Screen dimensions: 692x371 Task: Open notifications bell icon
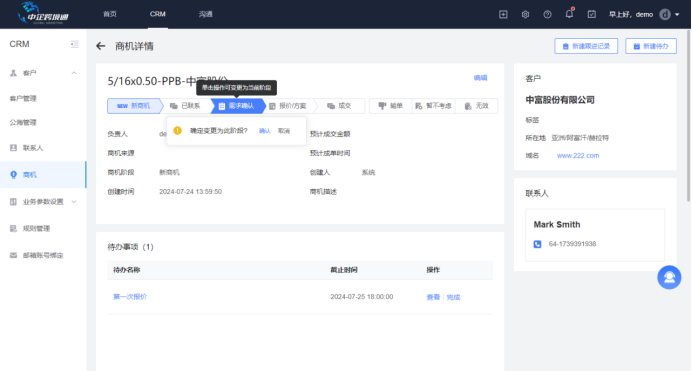(x=569, y=14)
